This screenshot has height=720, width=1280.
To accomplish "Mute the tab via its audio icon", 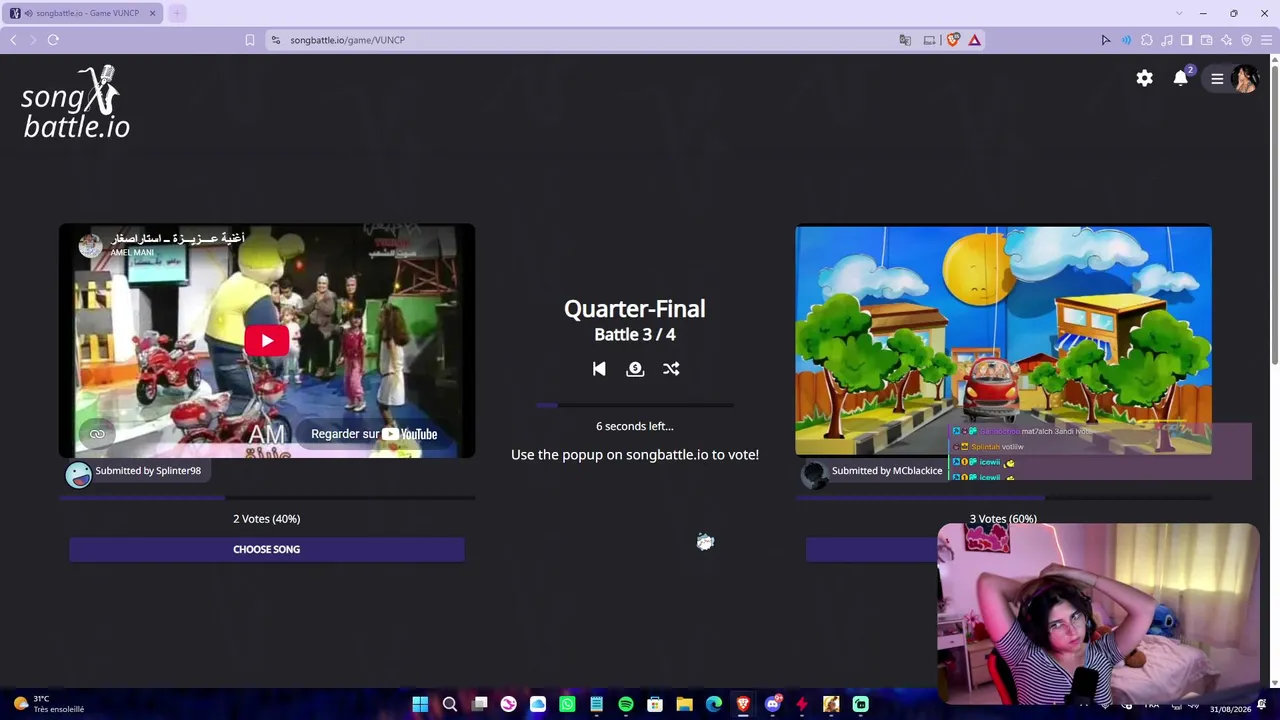I will [x=28, y=13].
